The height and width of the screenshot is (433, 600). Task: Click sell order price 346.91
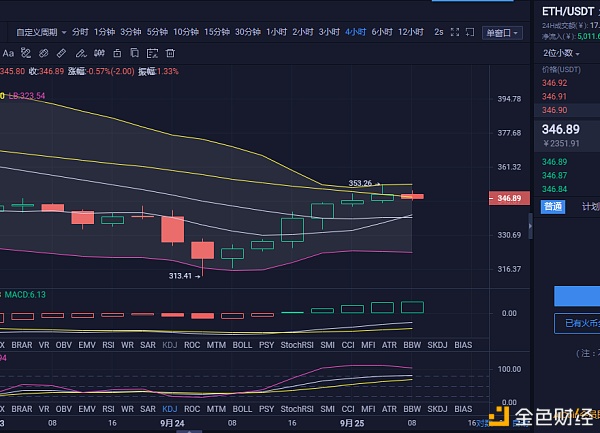pos(554,97)
